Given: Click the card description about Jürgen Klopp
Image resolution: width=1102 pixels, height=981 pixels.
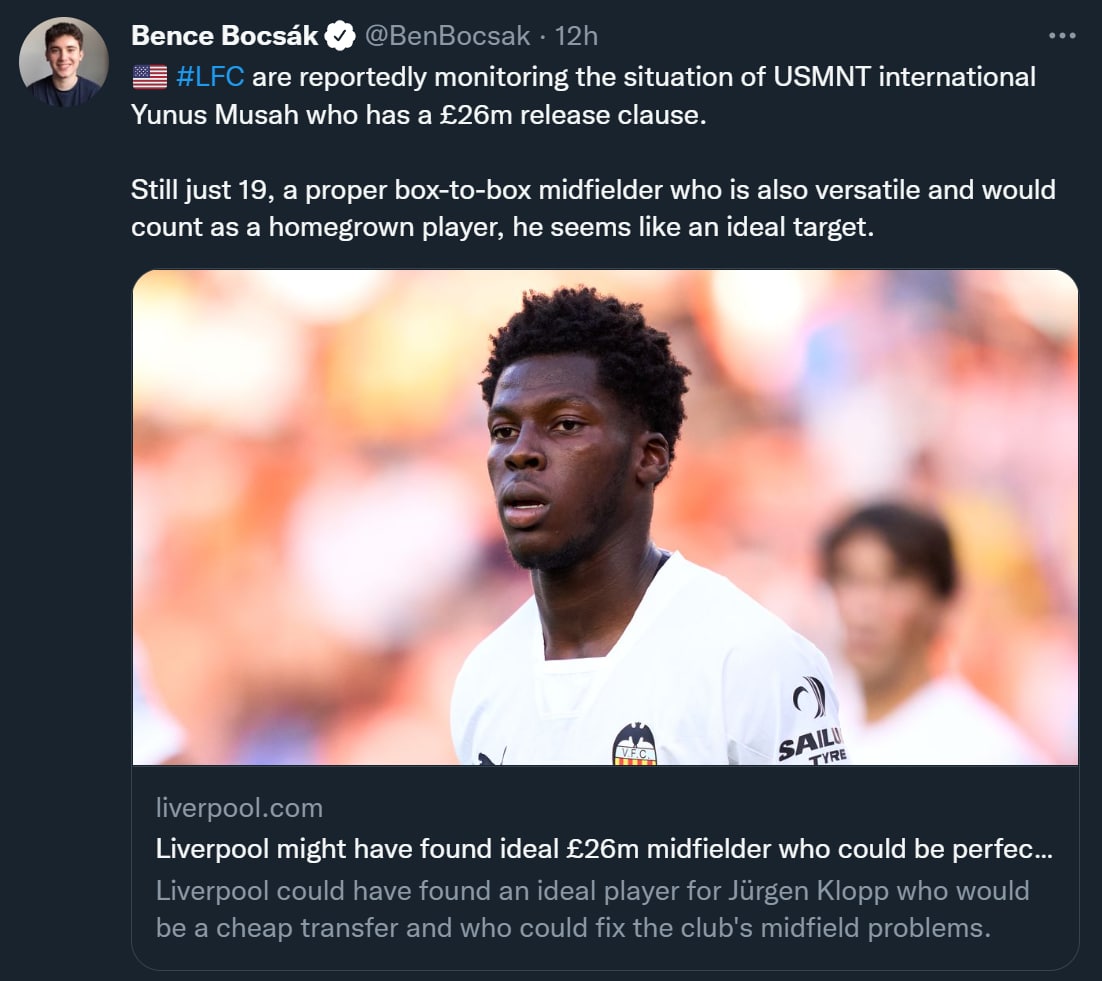Looking at the screenshot, I should [x=592, y=908].
